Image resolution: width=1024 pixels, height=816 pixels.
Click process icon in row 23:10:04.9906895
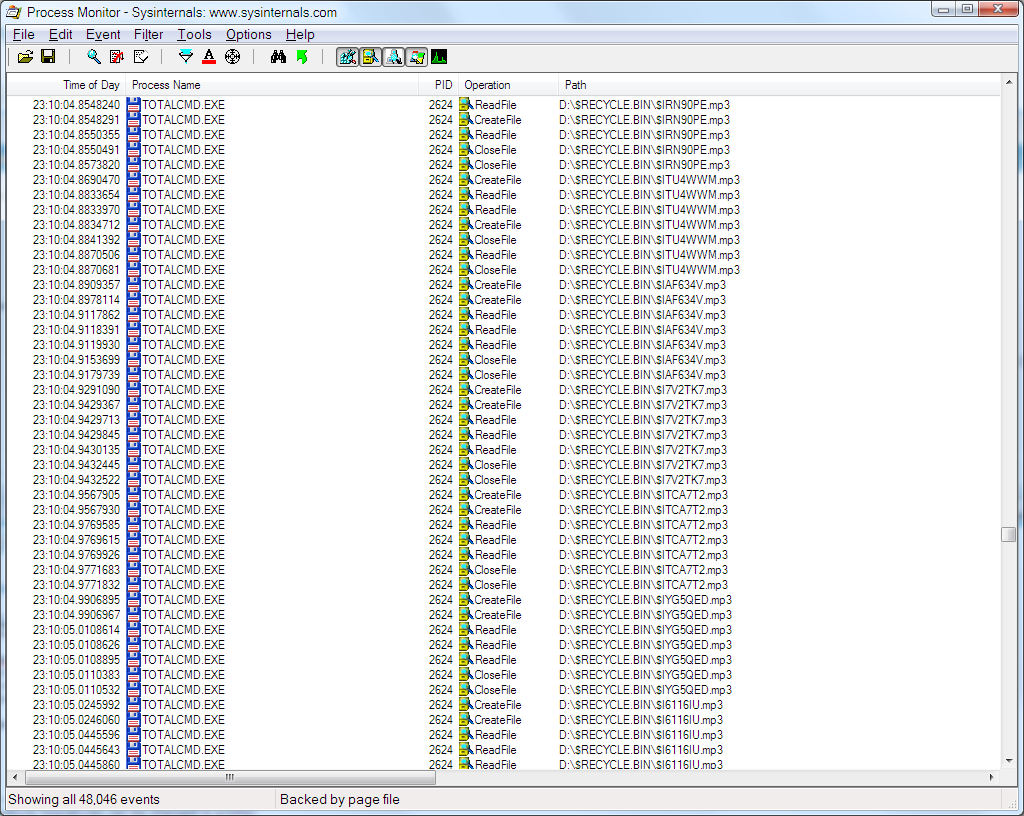tap(134, 600)
